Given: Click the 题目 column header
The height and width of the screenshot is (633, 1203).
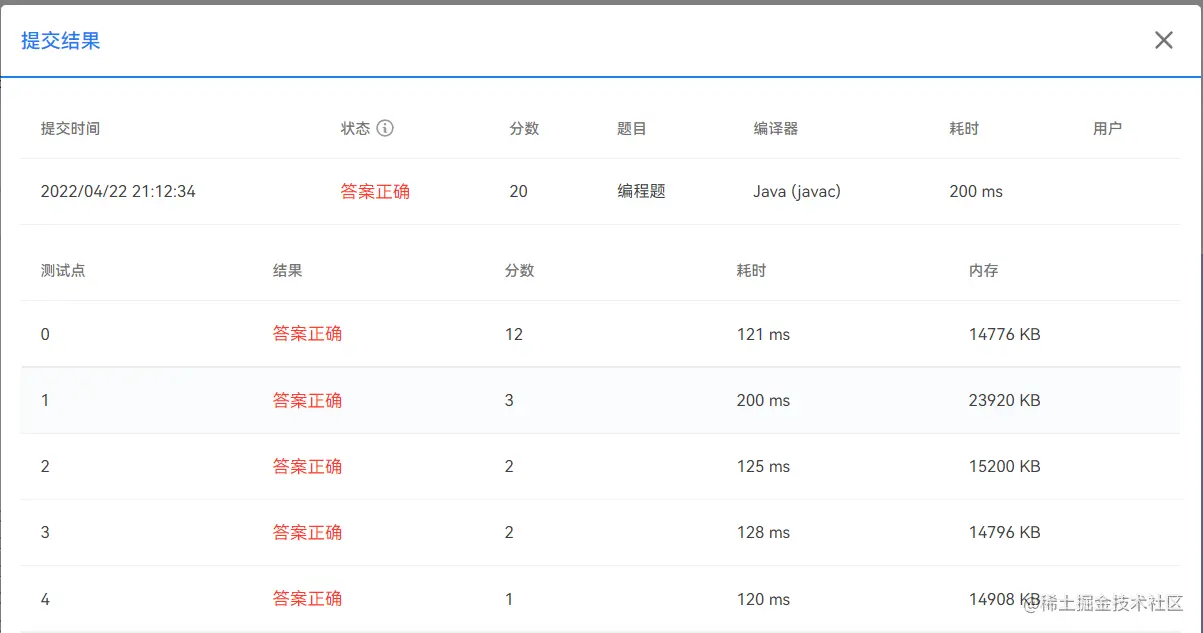Looking at the screenshot, I should click(632, 129).
